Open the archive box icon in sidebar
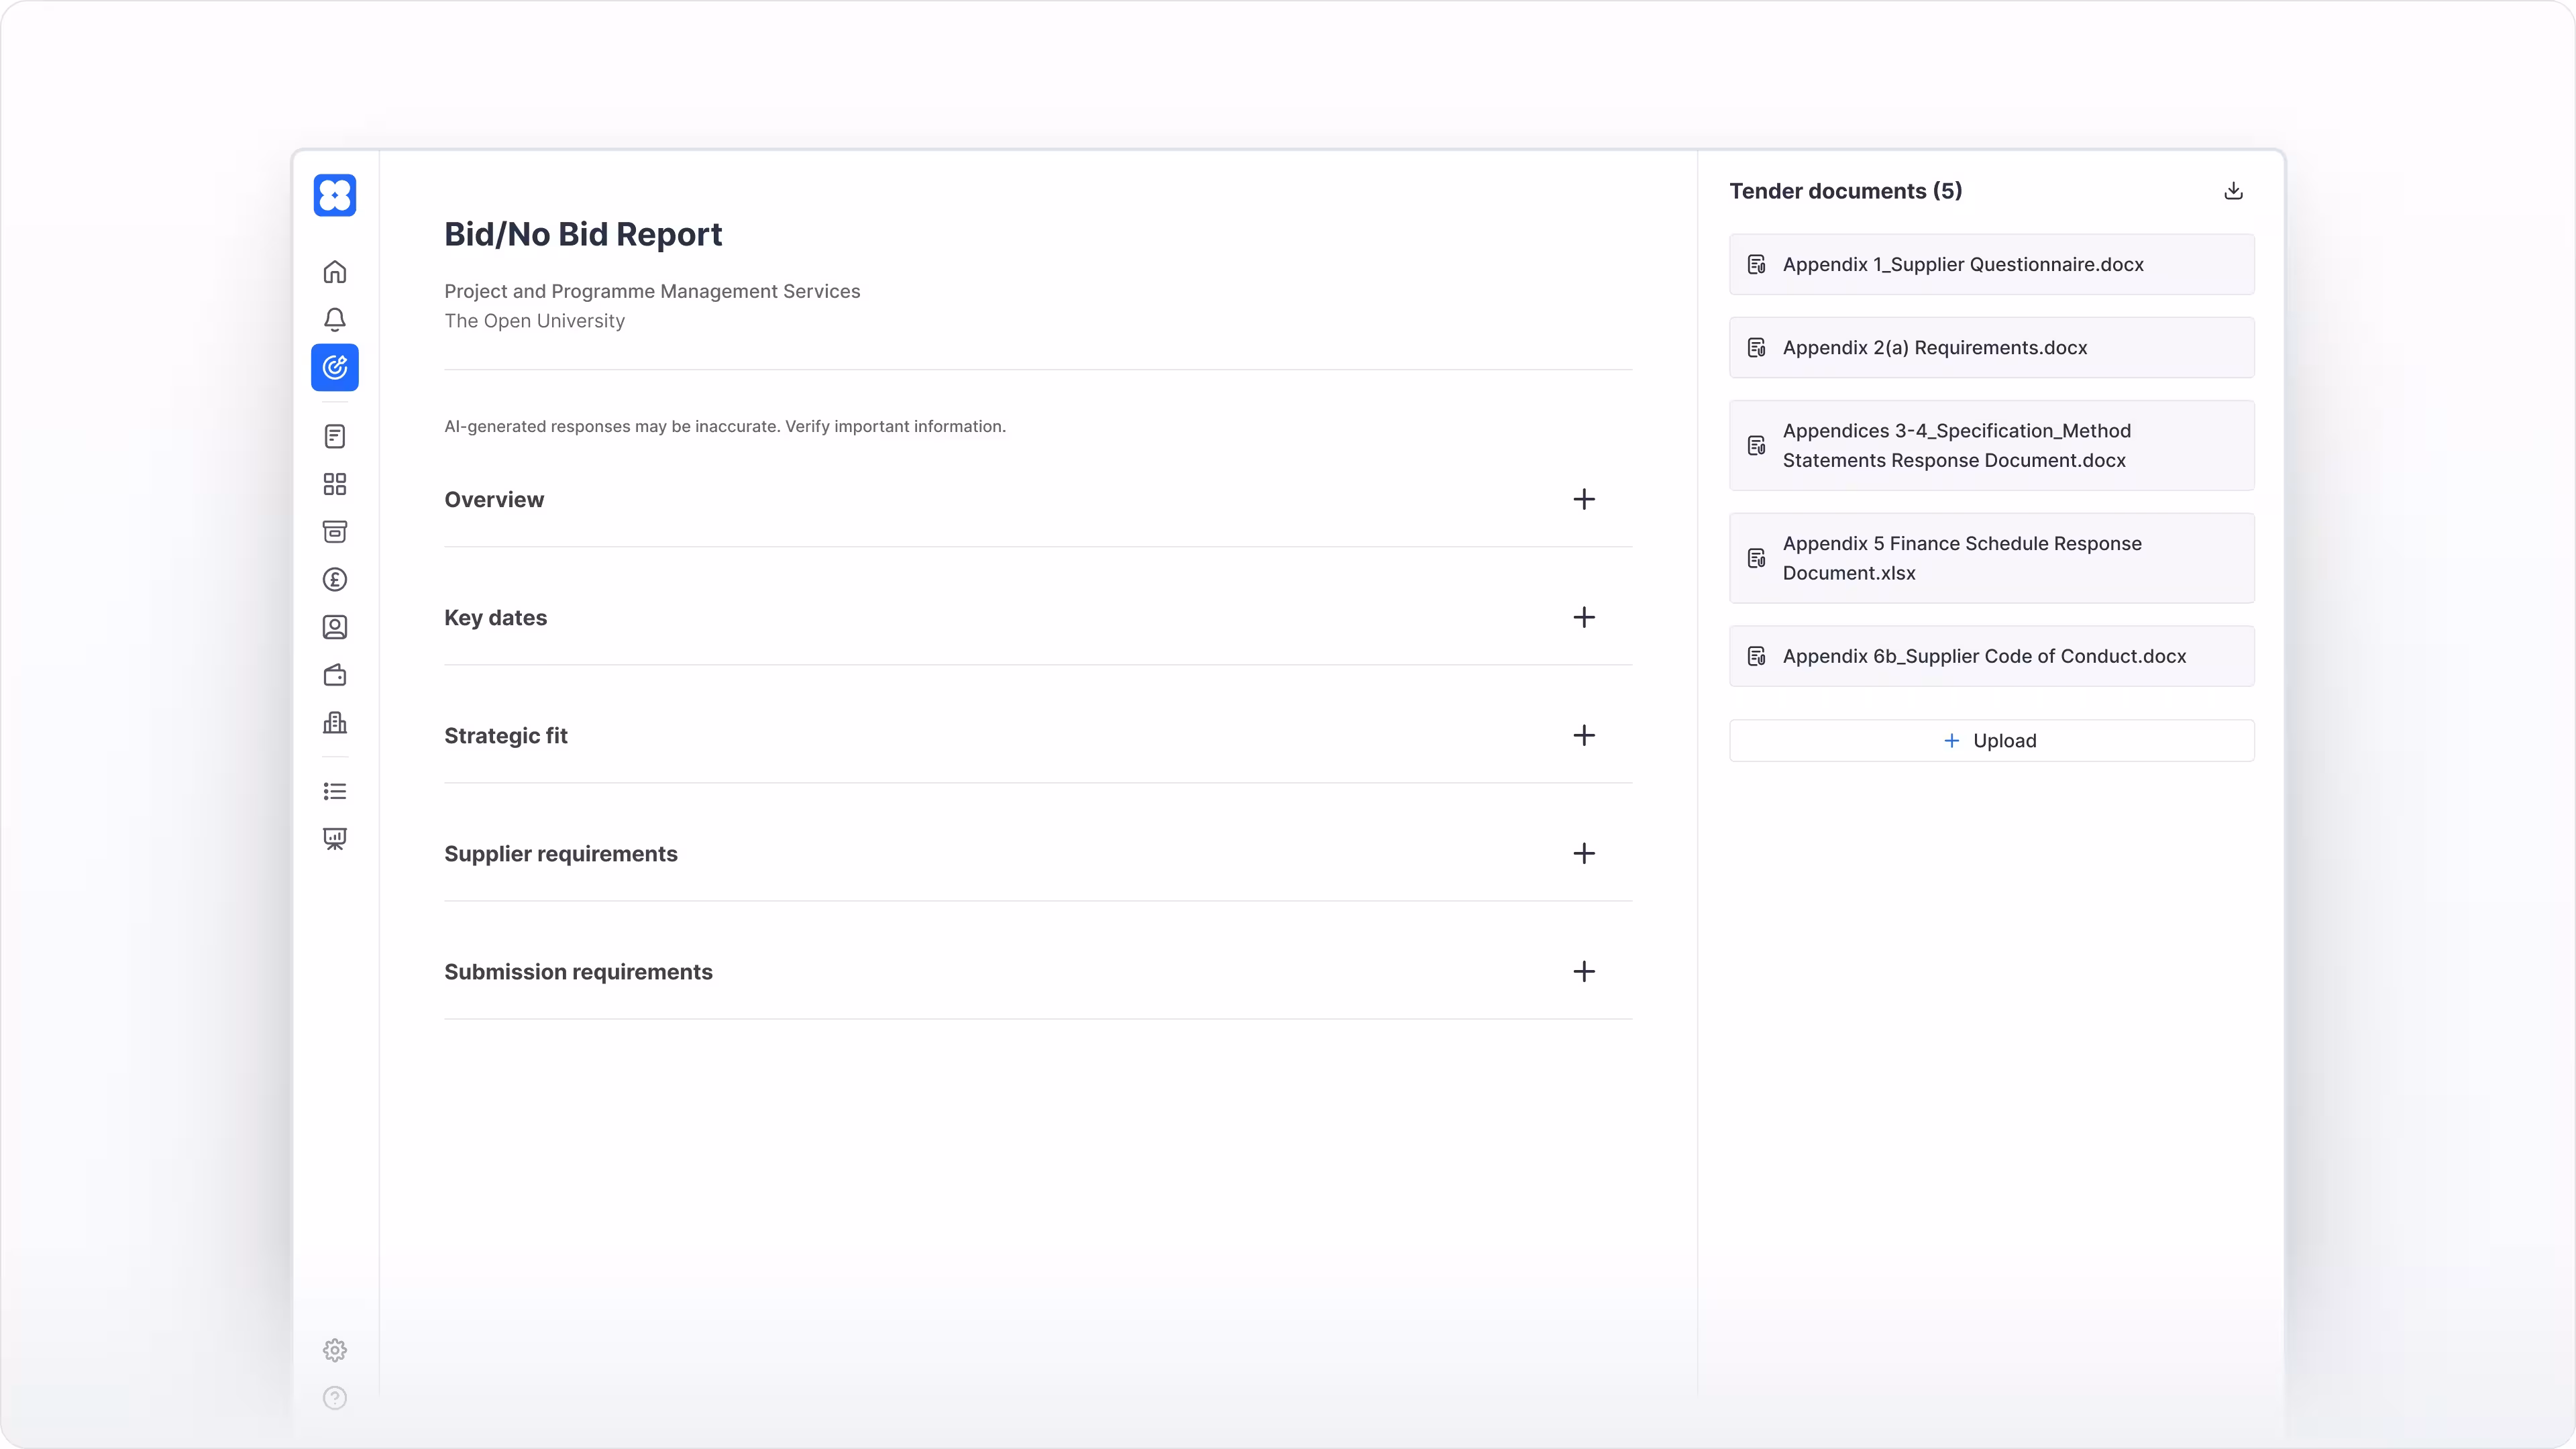This screenshot has height=1449, width=2576. coord(335,532)
